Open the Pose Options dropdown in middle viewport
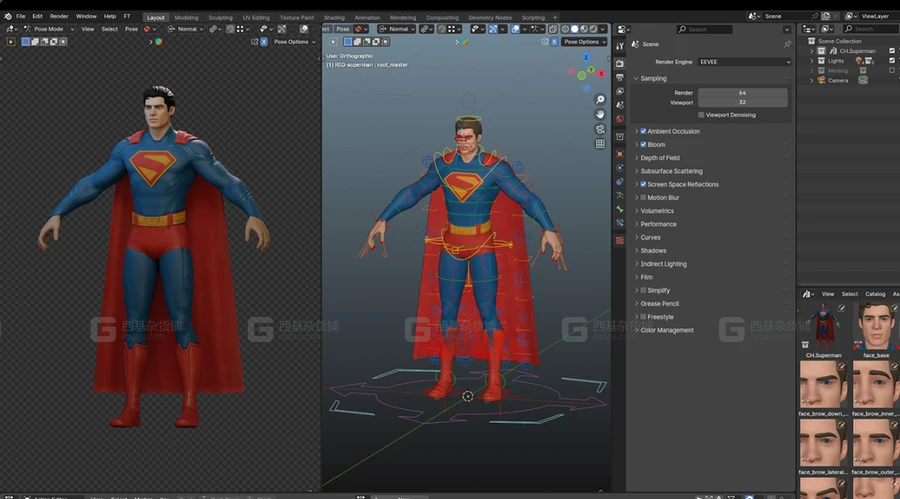 coord(584,42)
